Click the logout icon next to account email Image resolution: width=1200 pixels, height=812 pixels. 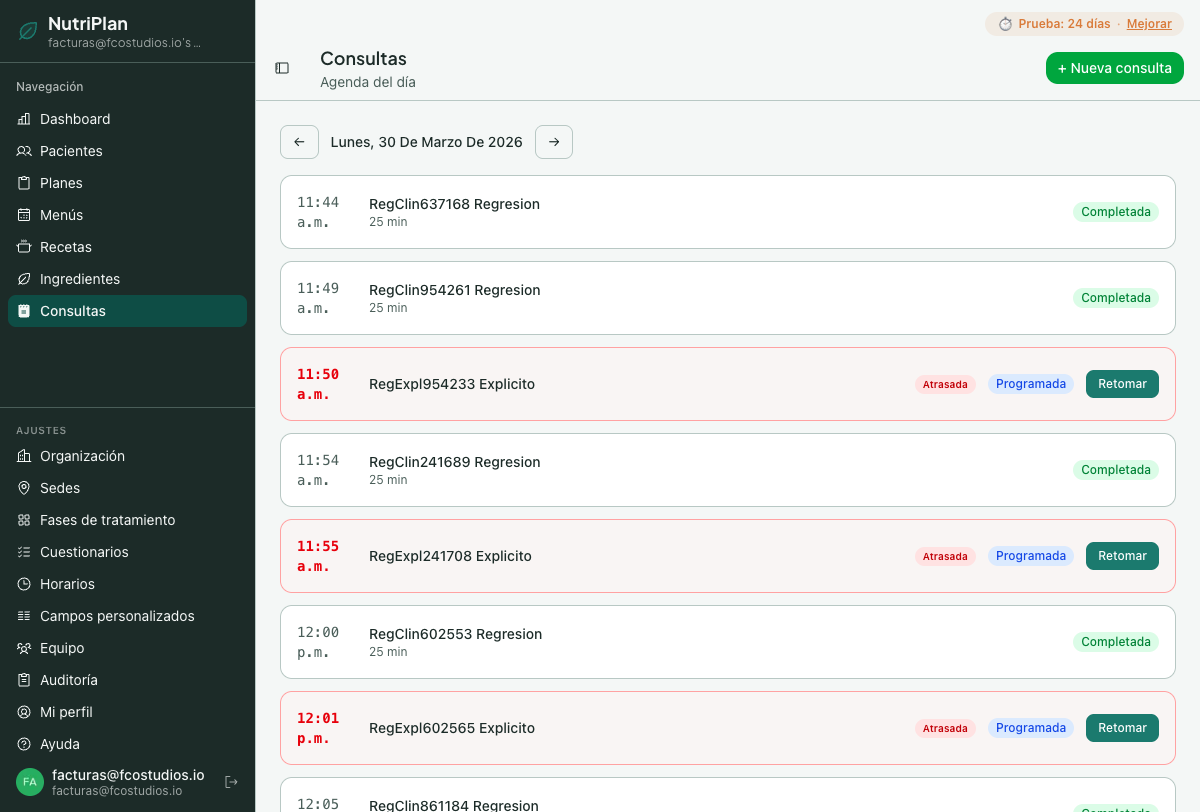coord(231,782)
